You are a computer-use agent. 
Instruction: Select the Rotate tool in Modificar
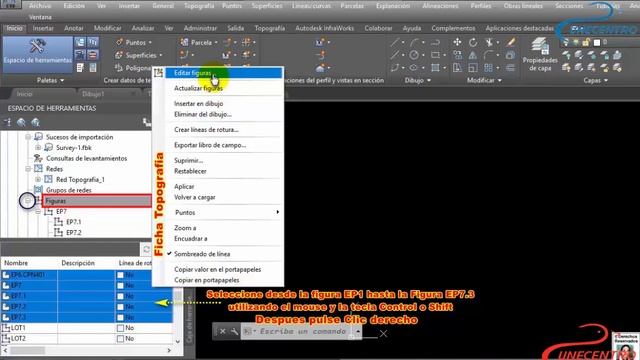[x=473, y=42]
